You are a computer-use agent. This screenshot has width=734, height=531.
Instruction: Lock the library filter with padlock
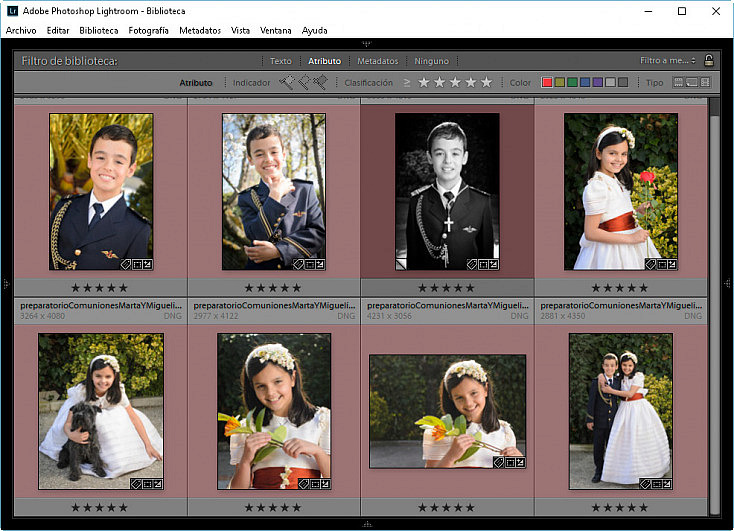click(709, 60)
